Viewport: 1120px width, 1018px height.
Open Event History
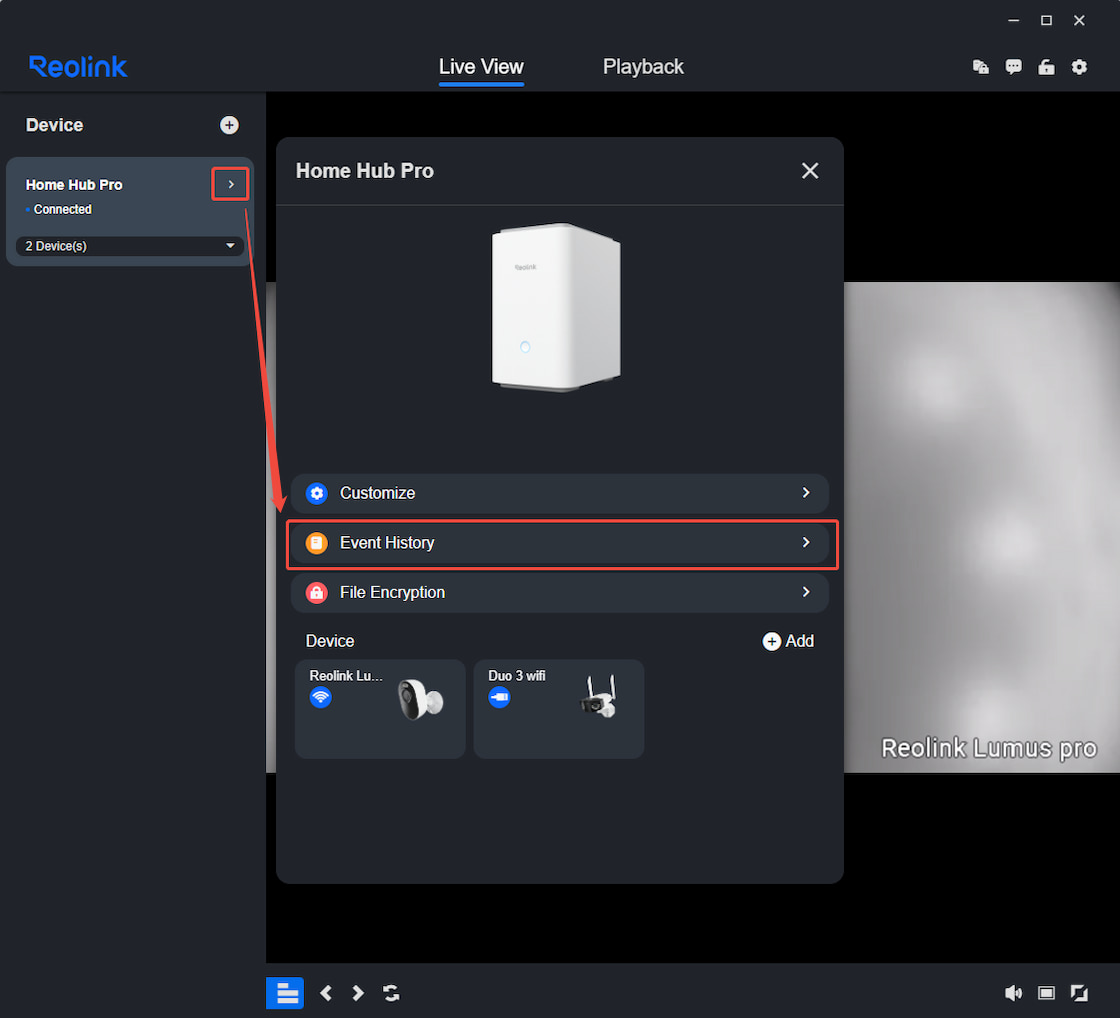559,543
